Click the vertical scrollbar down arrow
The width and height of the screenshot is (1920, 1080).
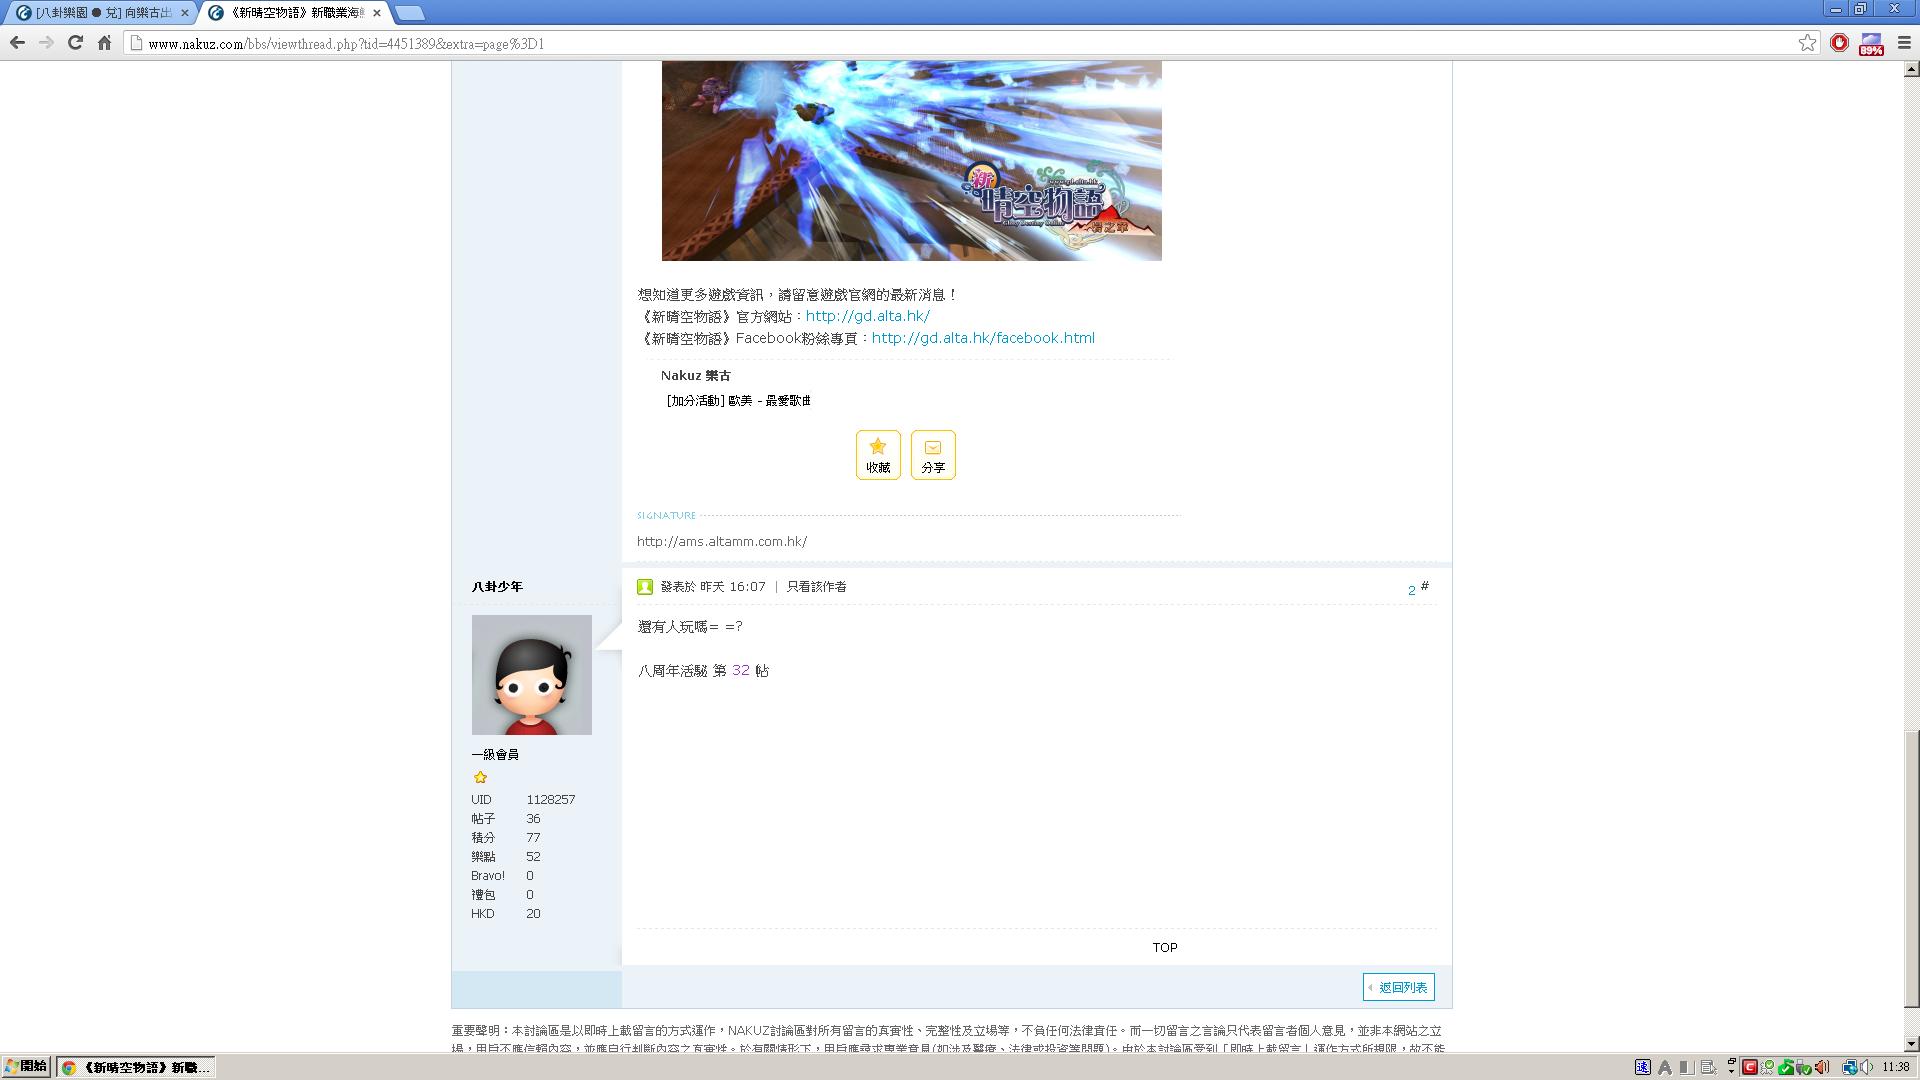(1911, 1044)
